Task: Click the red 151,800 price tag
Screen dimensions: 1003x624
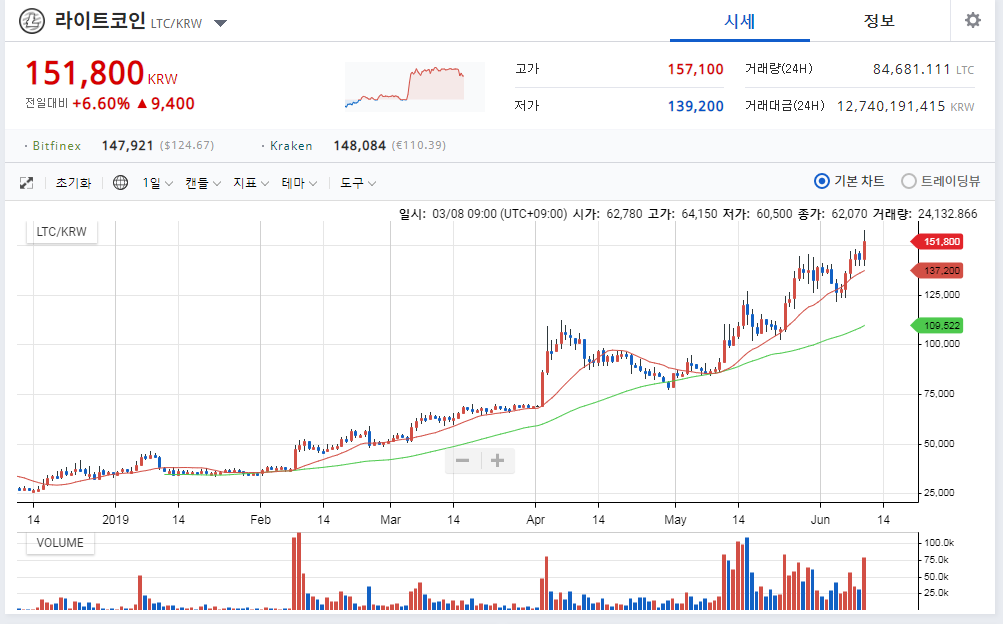Action: 936,242
